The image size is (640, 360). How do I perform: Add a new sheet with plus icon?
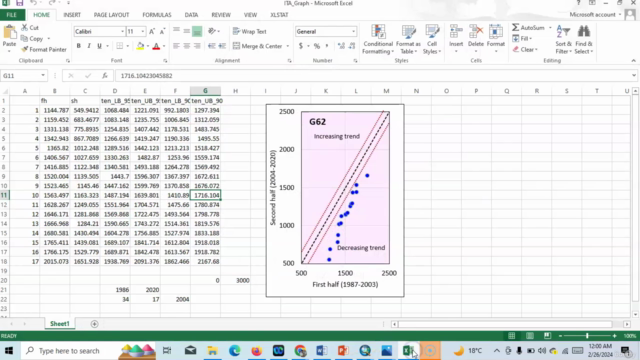(94, 324)
